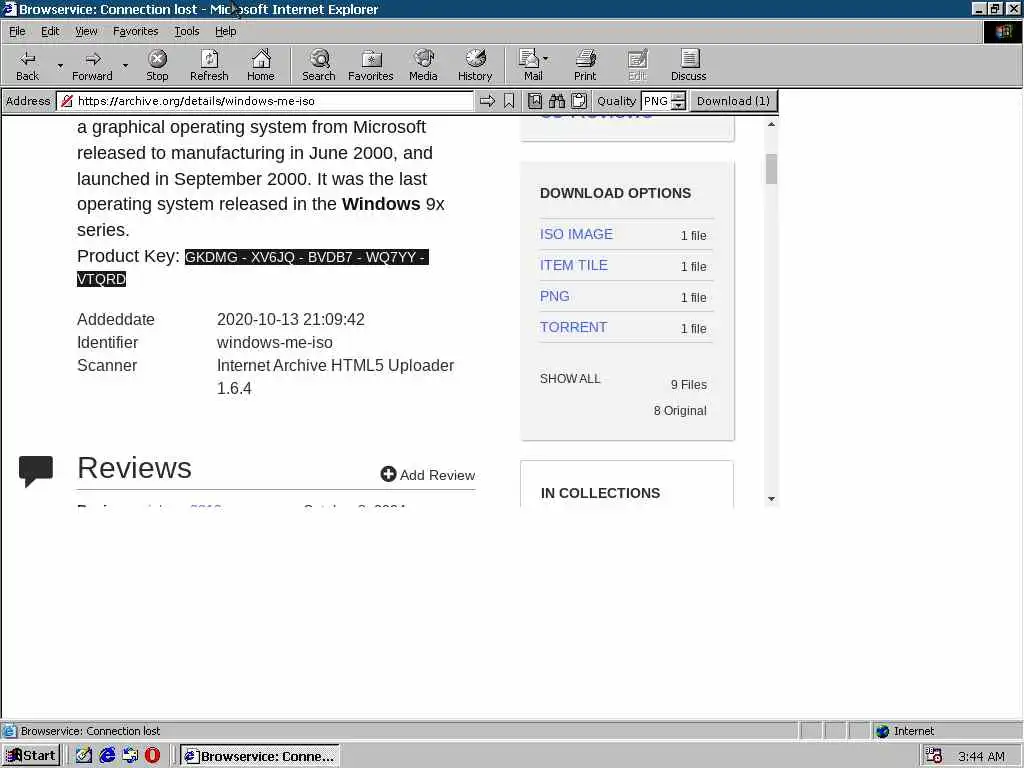
Task: Click SHOW ALL files link
Action: pos(569,379)
